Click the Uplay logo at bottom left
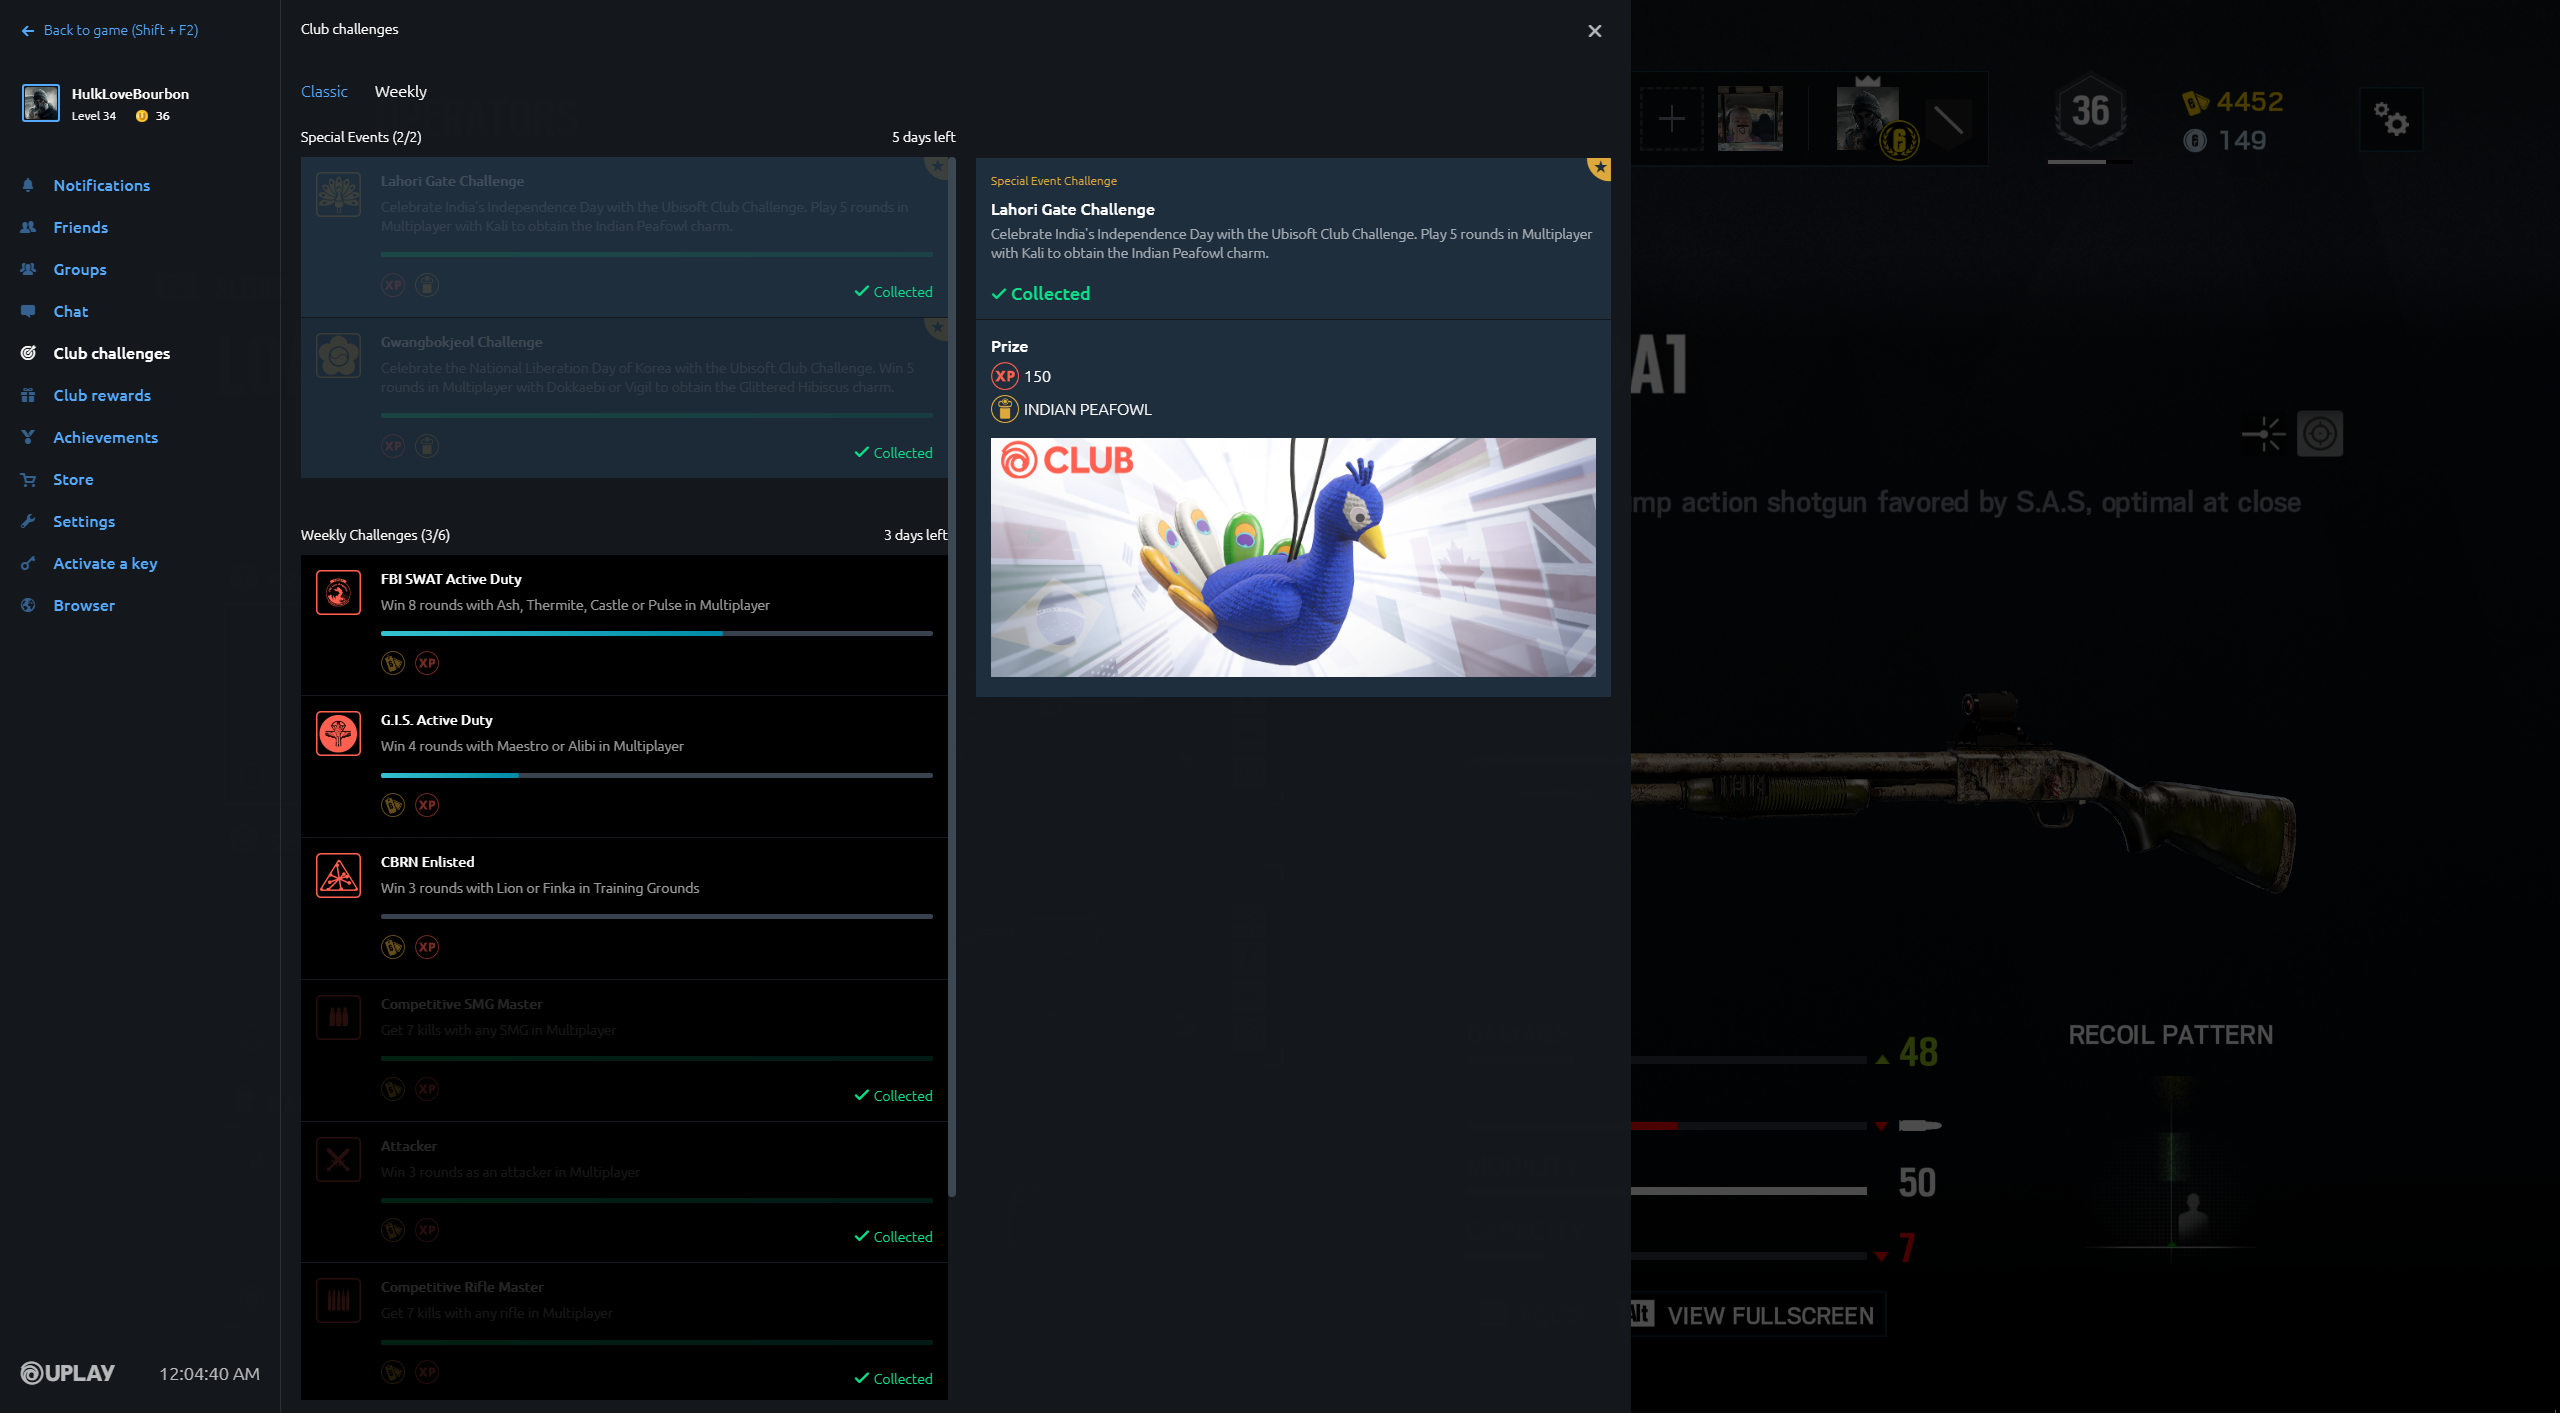The width and height of the screenshot is (2560, 1413). click(x=68, y=1373)
